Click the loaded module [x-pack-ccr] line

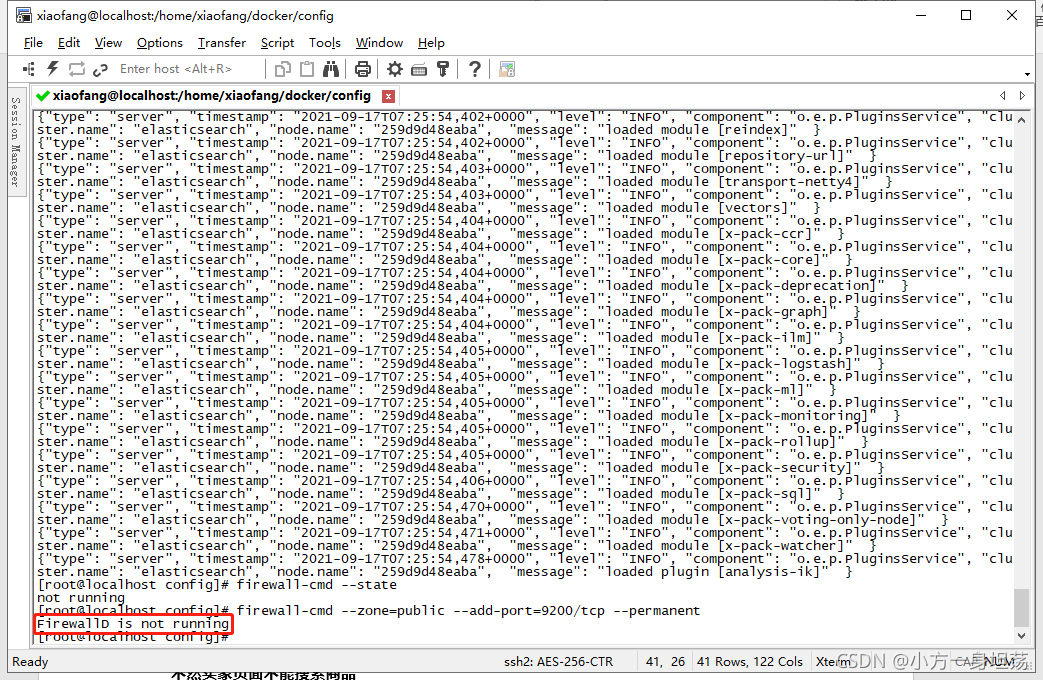(440, 234)
